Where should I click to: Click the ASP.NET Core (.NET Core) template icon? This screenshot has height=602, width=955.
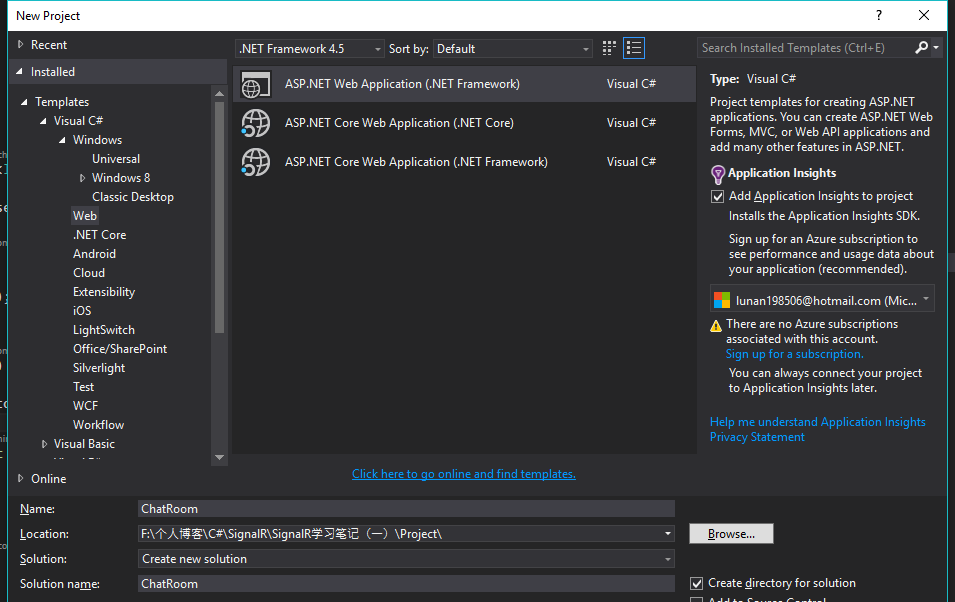point(256,123)
